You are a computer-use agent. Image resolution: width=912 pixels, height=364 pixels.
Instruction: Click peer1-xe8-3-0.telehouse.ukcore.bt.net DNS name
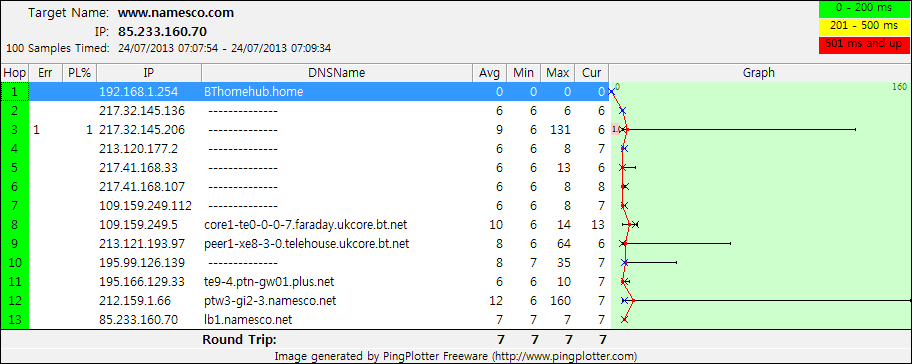click(307, 244)
